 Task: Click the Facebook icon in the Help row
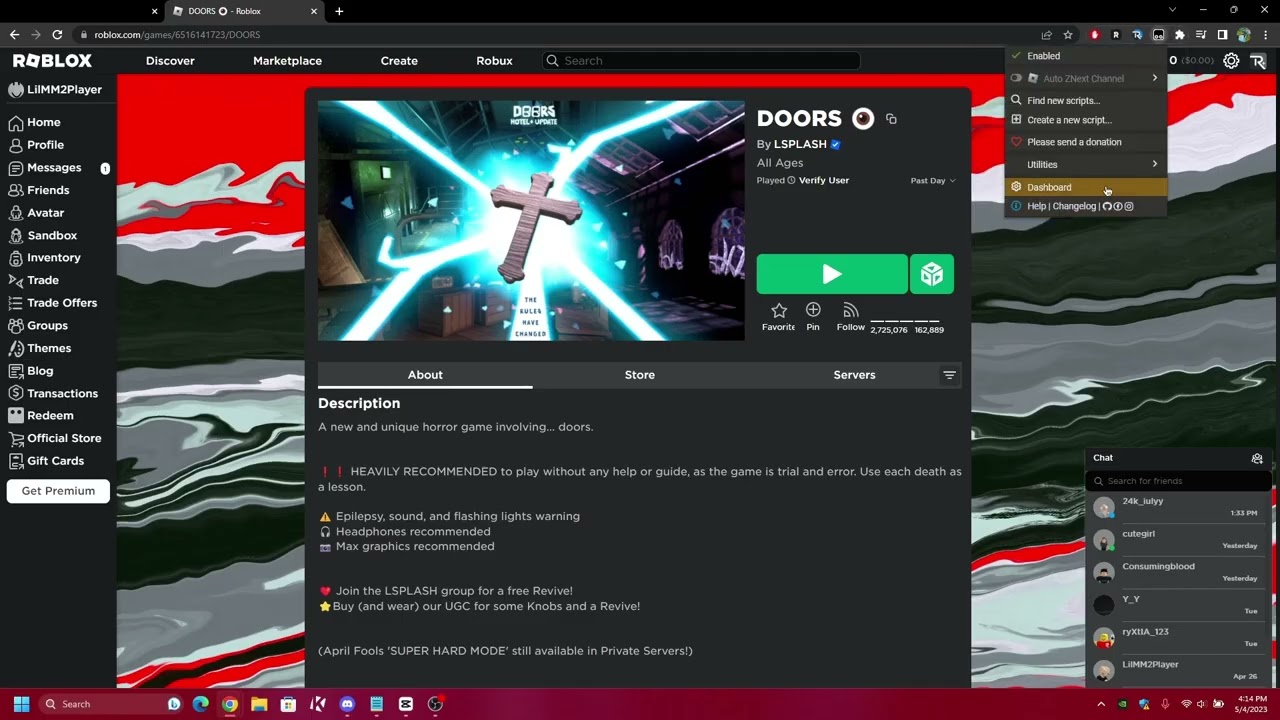pos(1118,207)
